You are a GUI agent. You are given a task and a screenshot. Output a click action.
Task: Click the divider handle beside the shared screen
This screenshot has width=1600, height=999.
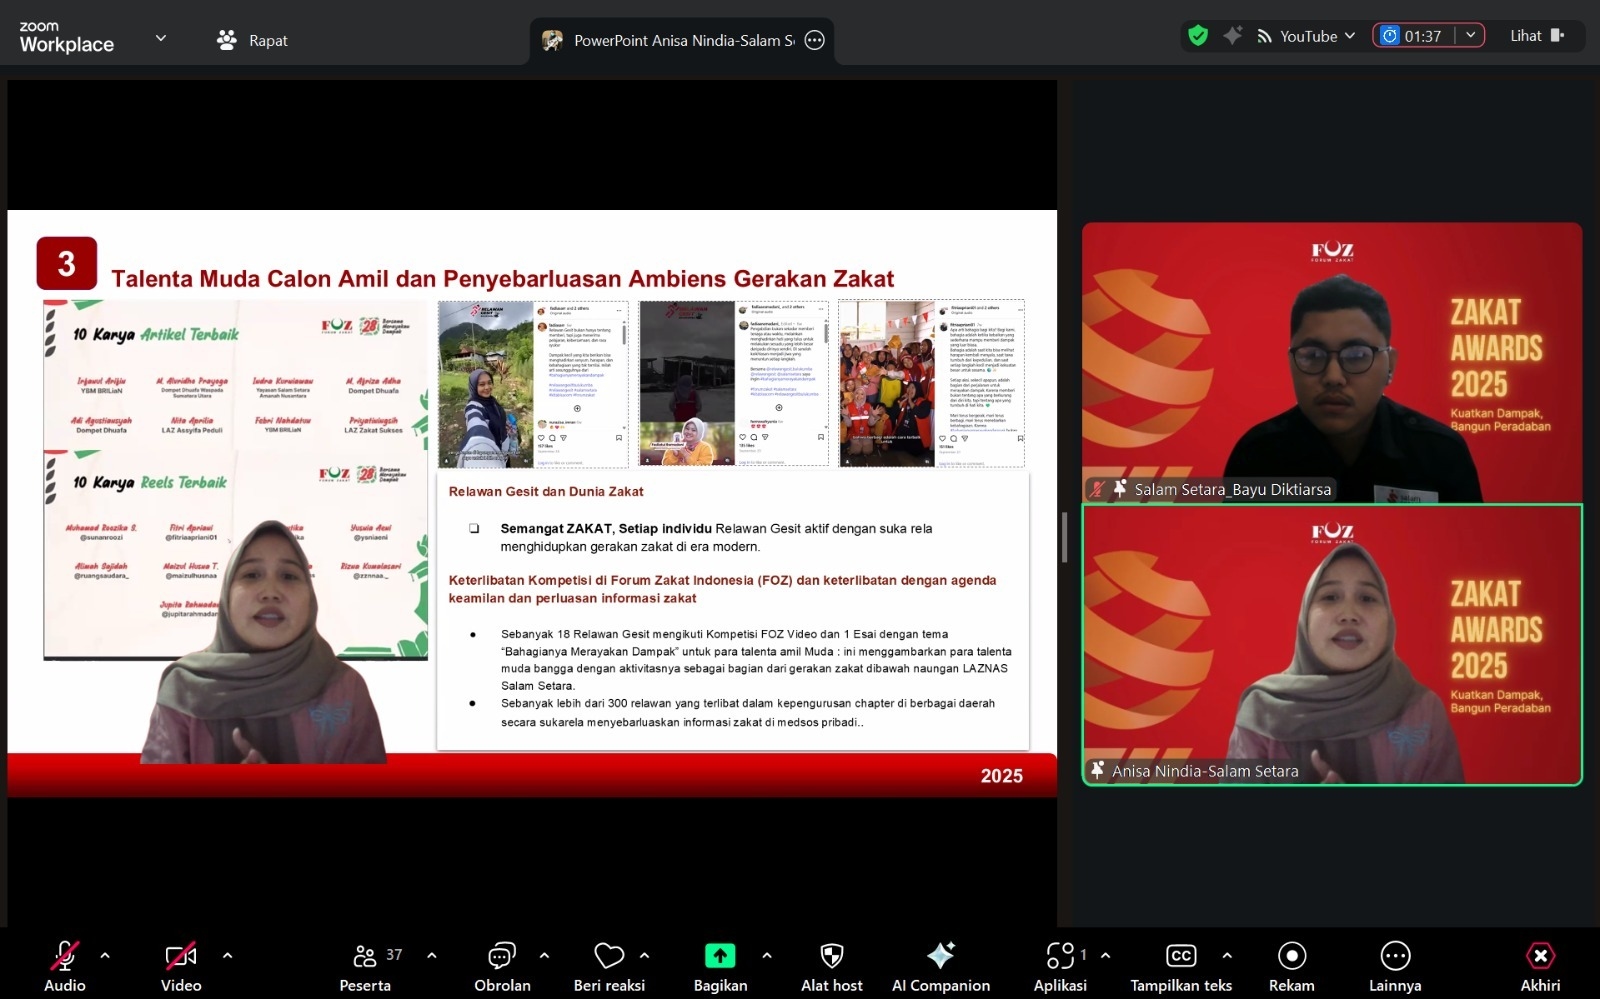click(1064, 537)
